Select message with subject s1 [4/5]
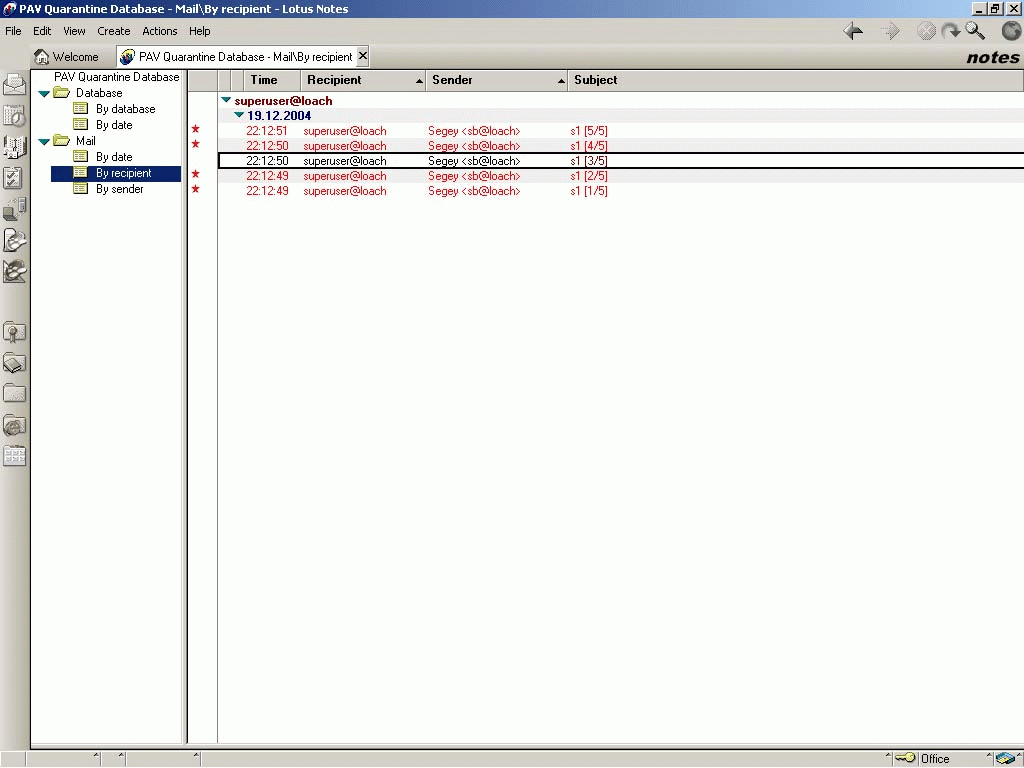The width and height of the screenshot is (1024, 768). tap(620, 146)
